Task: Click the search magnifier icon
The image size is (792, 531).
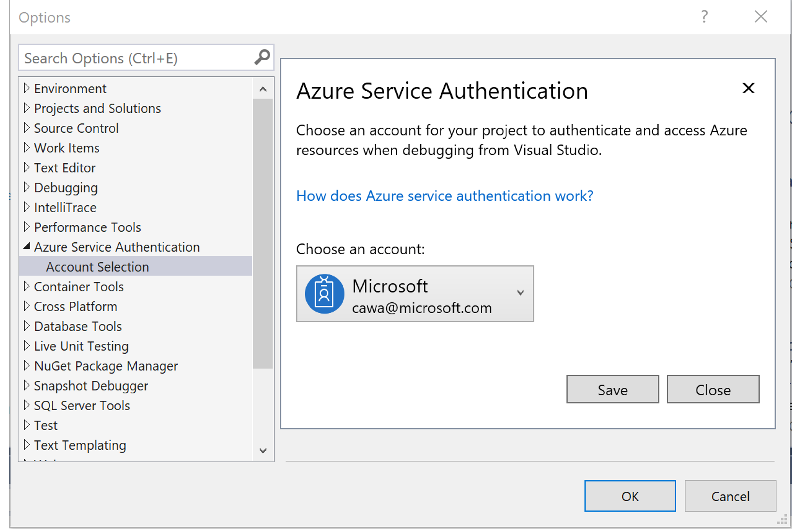Action: click(262, 58)
